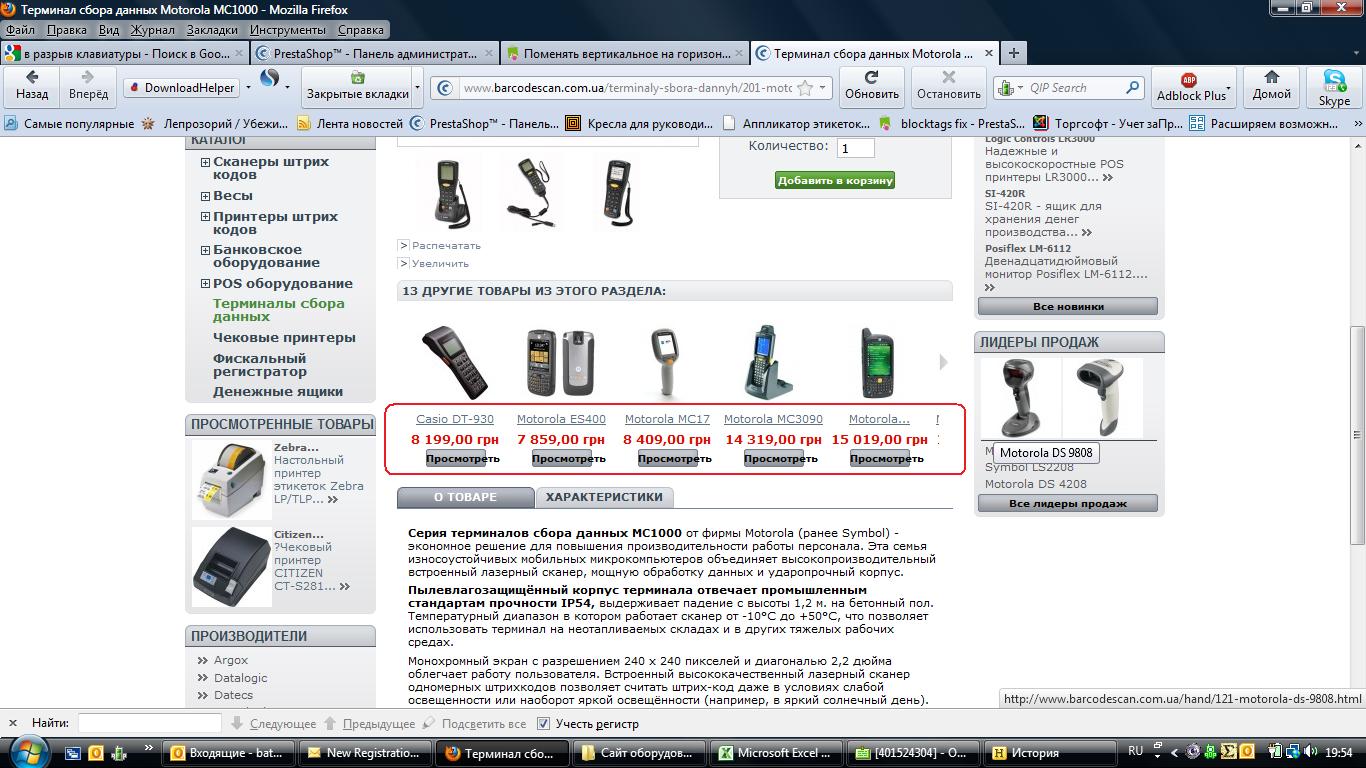
Task: Click the swirl icon next to DownloadHelper
Action: point(269,80)
